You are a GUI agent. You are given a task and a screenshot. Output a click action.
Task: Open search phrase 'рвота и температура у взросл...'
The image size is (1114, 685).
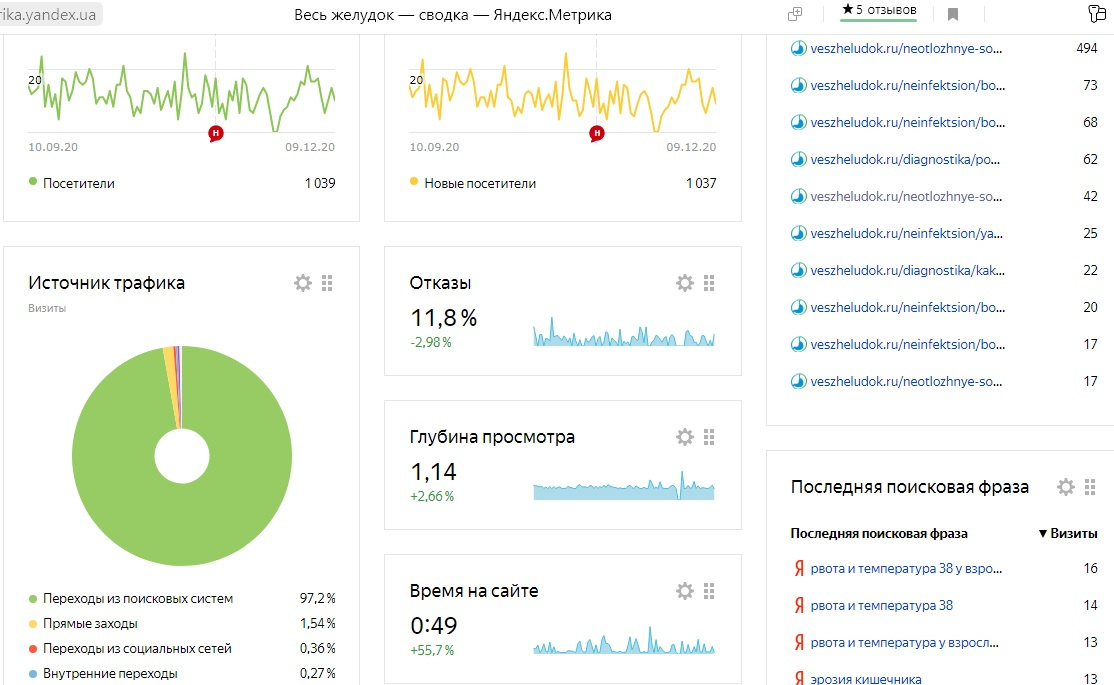pyautogui.click(x=904, y=642)
